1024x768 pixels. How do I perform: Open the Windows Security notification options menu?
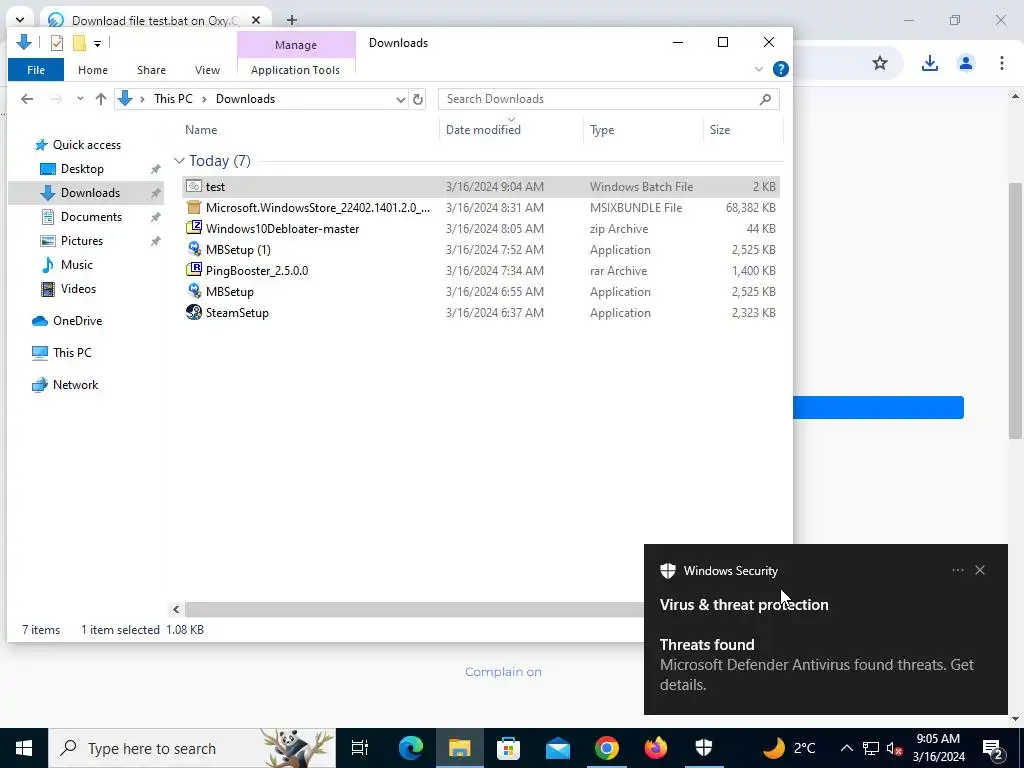coord(957,570)
